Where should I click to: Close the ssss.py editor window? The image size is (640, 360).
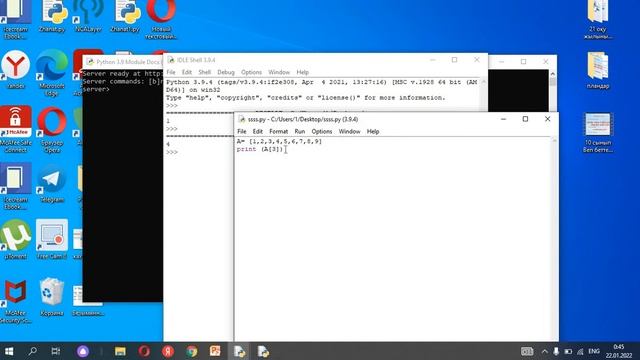click(x=547, y=119)
